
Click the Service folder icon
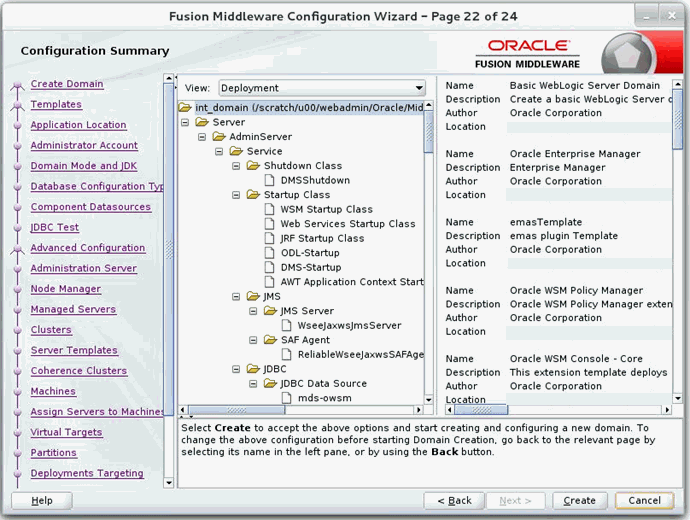(236, 151)
